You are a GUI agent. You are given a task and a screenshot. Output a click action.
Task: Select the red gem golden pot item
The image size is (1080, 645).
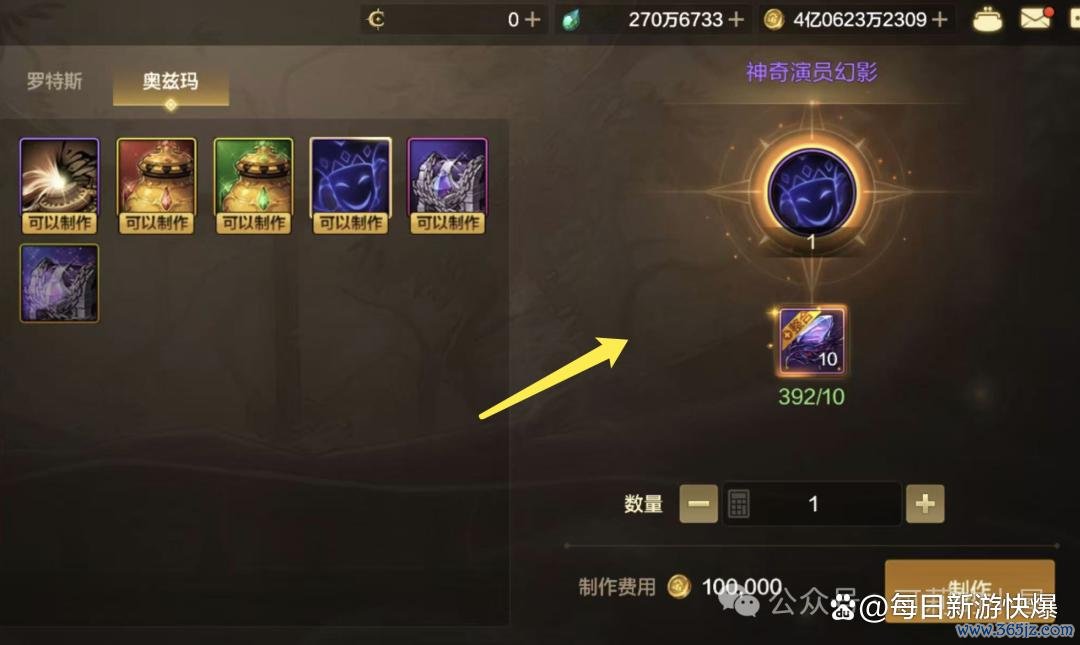click(156, 185)
